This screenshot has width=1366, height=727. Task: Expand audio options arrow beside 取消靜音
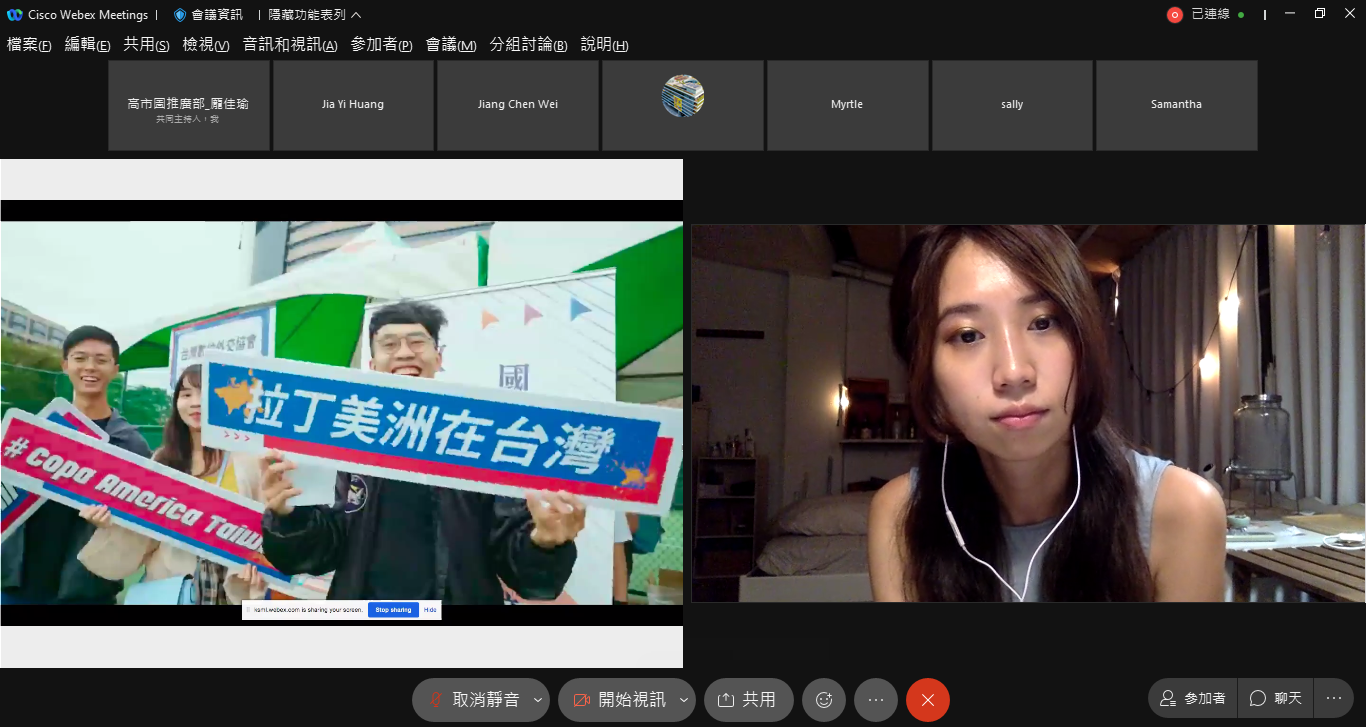click(x=538, y=700)
